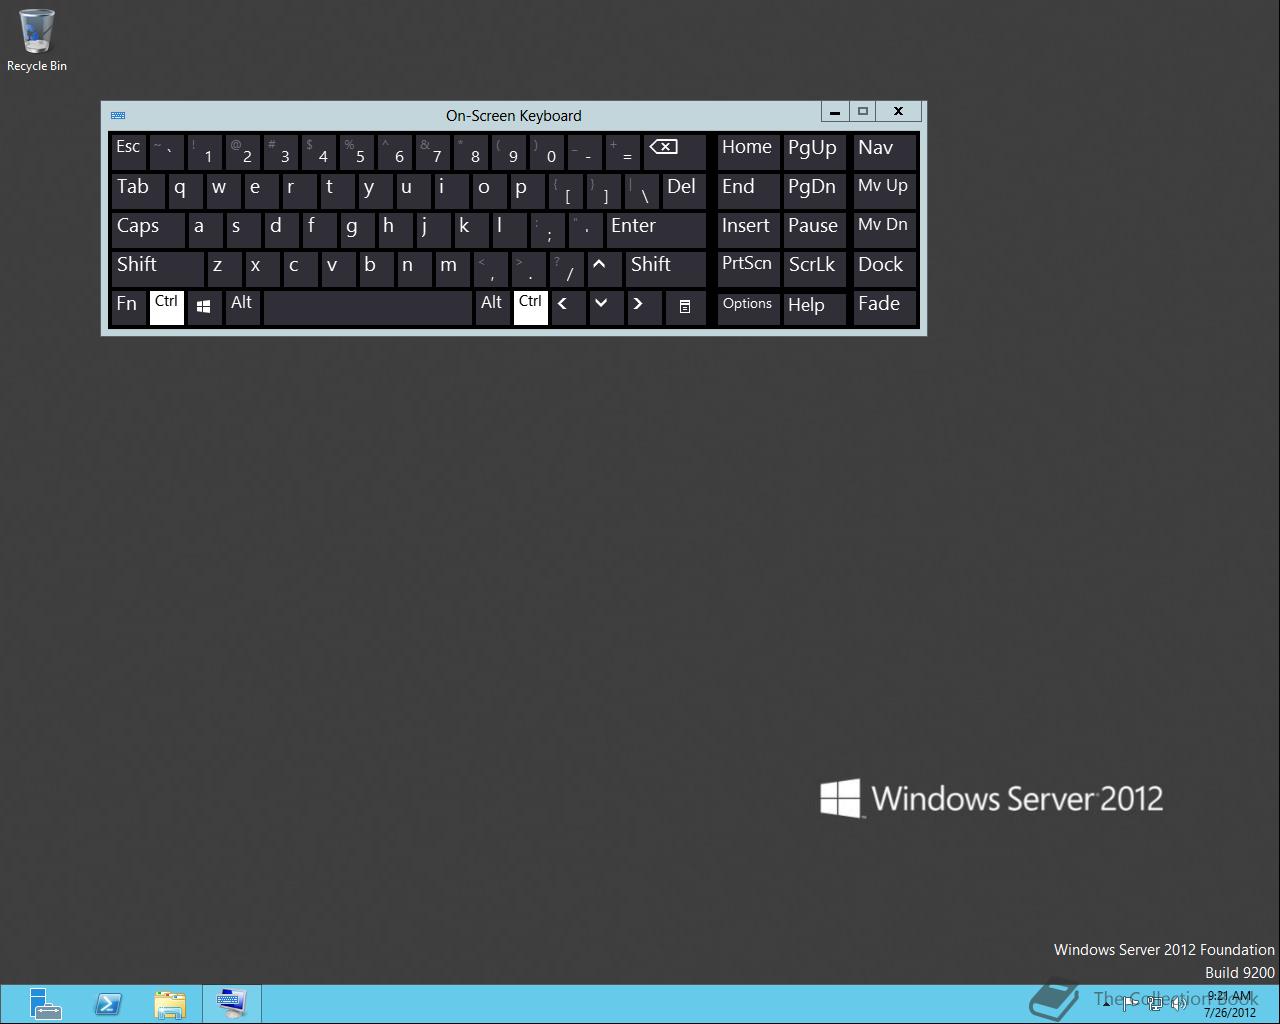Viewport: 1280px width, 1024px height.
Task: Launch PowerShell from the taskbar
Action: click(x=108, y=1004)
